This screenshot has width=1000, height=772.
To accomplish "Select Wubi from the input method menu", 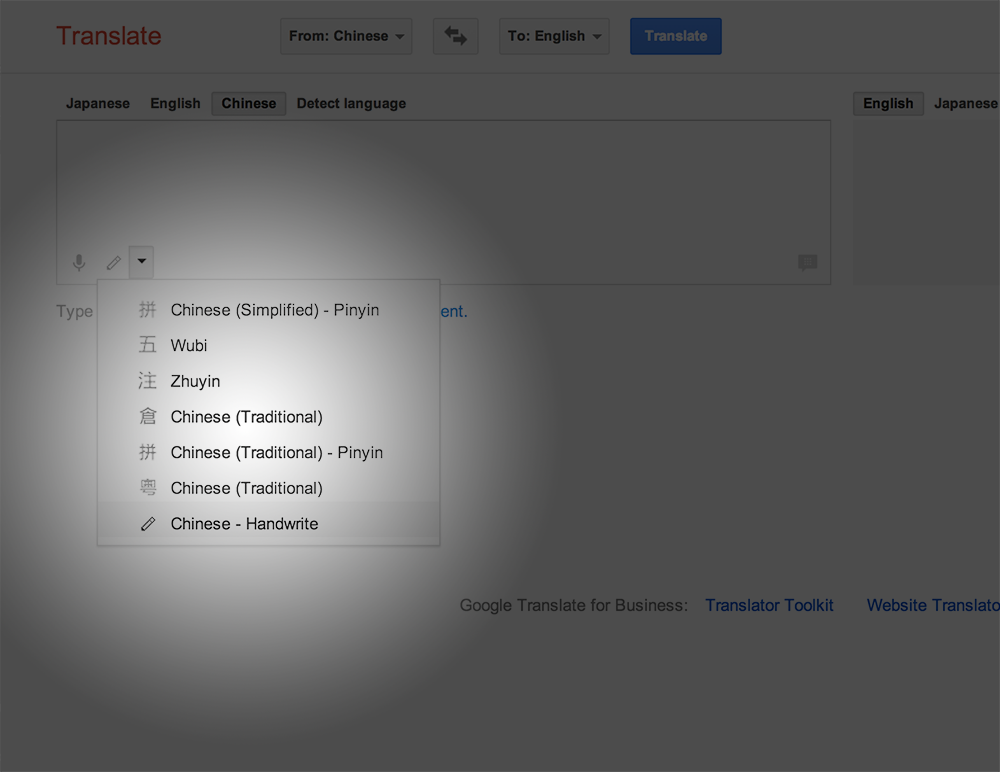I will coord(189,345).
